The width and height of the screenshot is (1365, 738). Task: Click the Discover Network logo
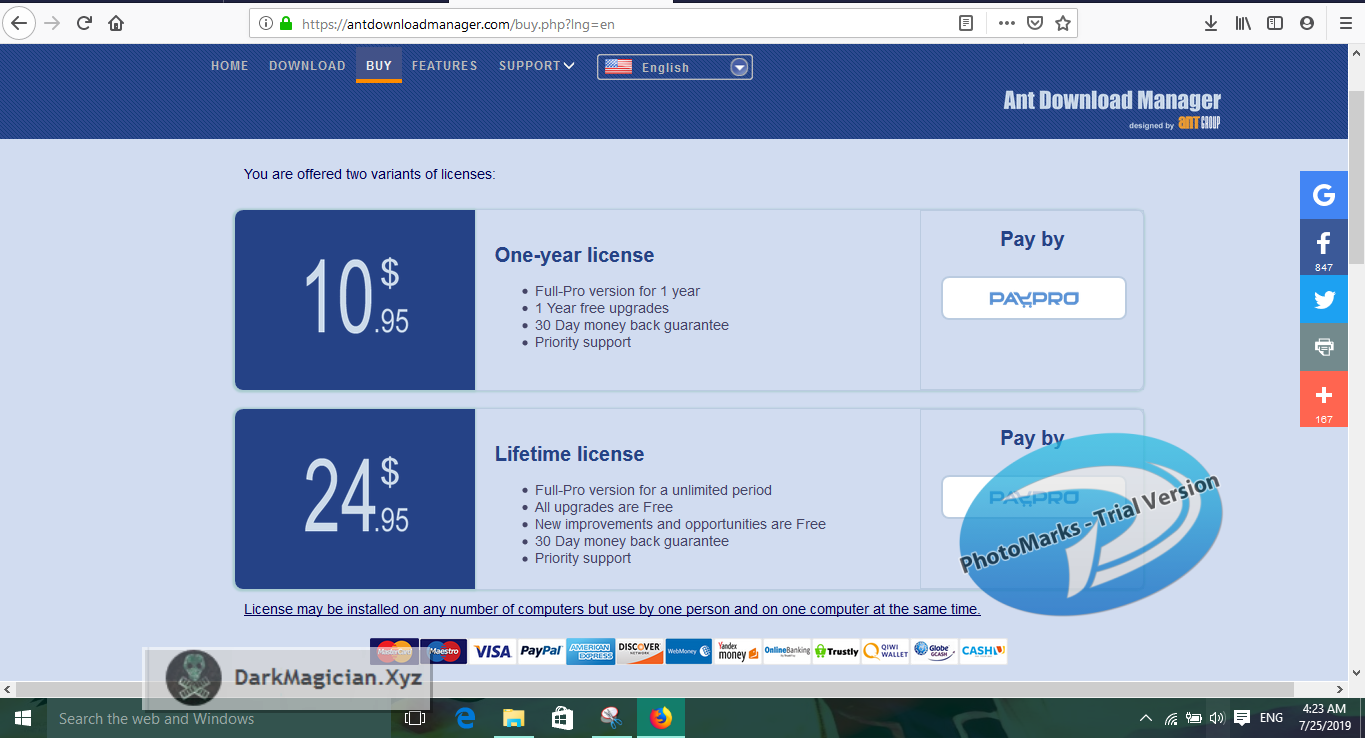click(x=639, y=651)
